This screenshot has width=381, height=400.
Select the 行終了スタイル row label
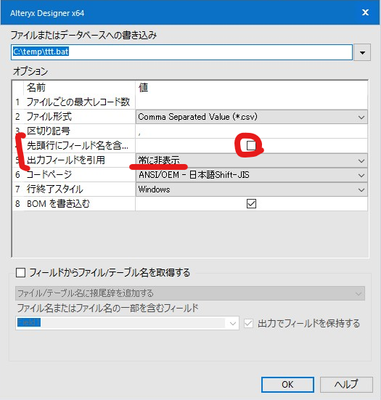click(x=55, y=189)
